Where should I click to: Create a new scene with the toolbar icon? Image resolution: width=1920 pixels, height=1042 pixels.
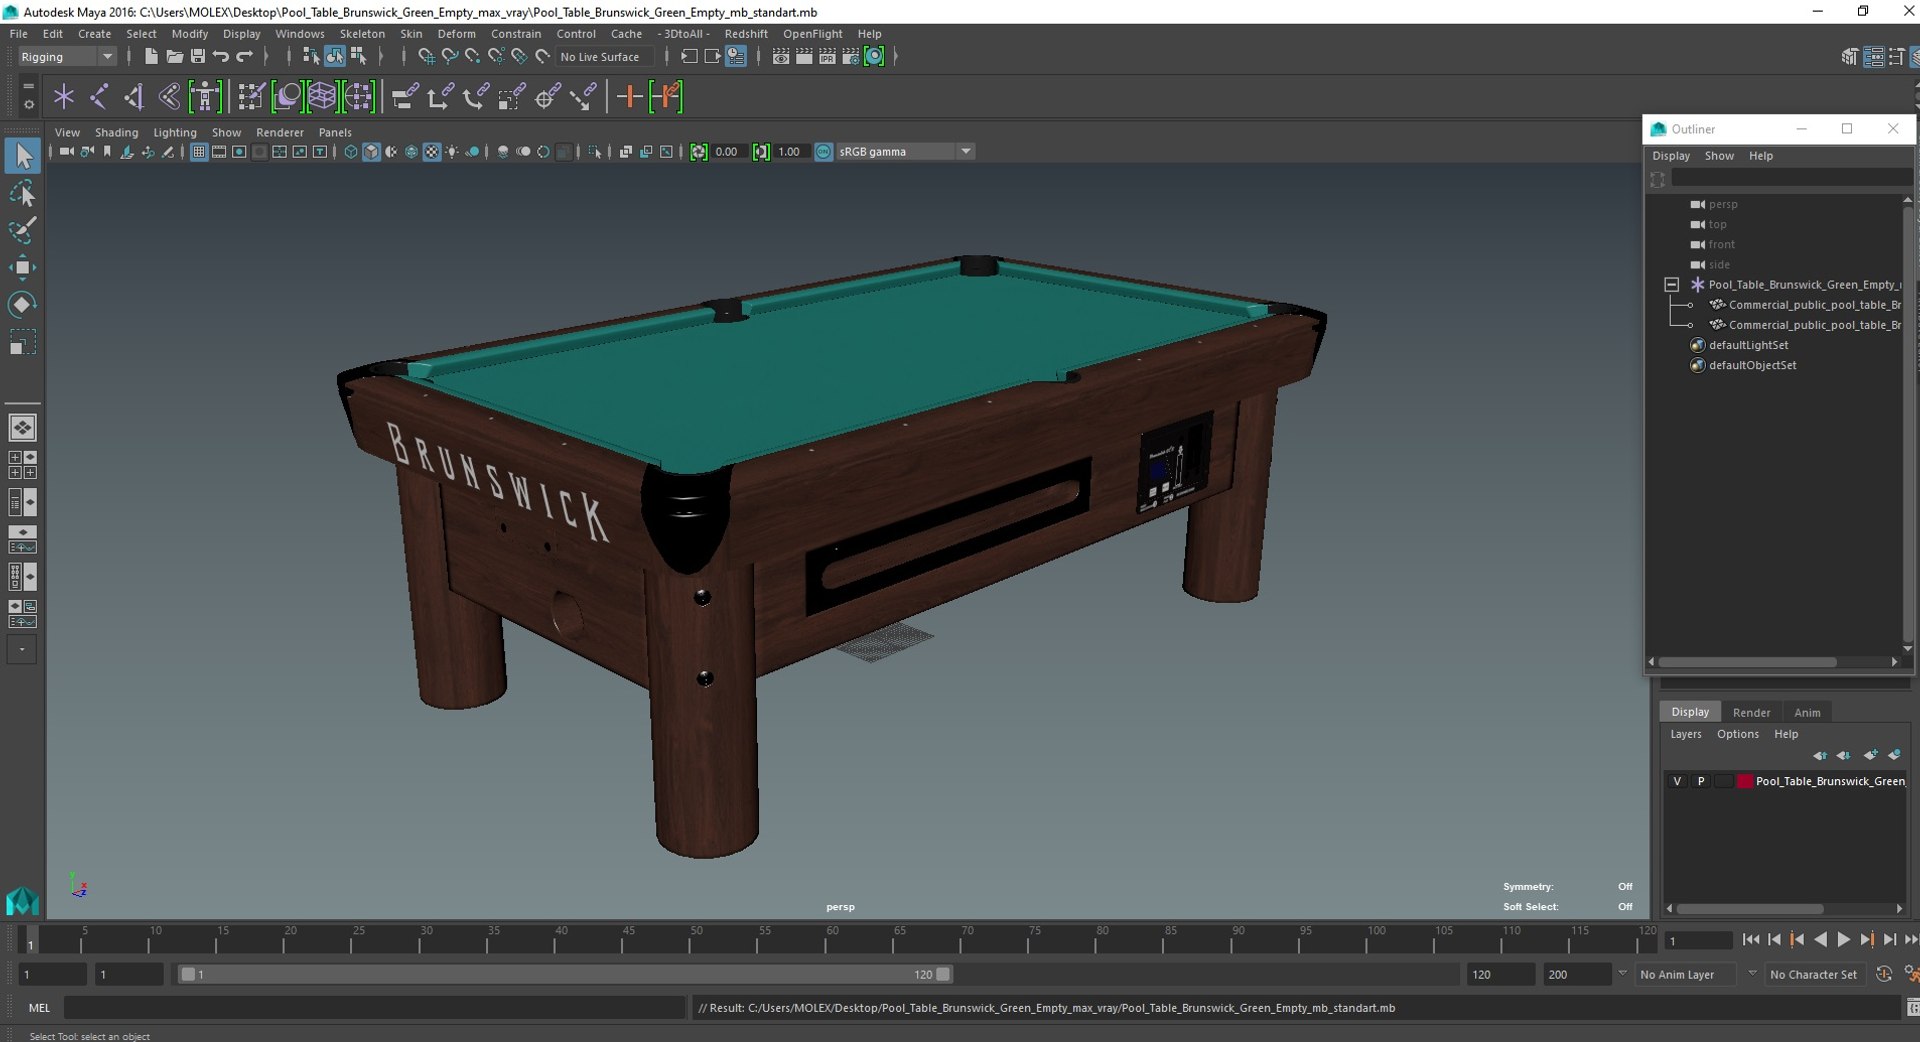click(151, 57)
